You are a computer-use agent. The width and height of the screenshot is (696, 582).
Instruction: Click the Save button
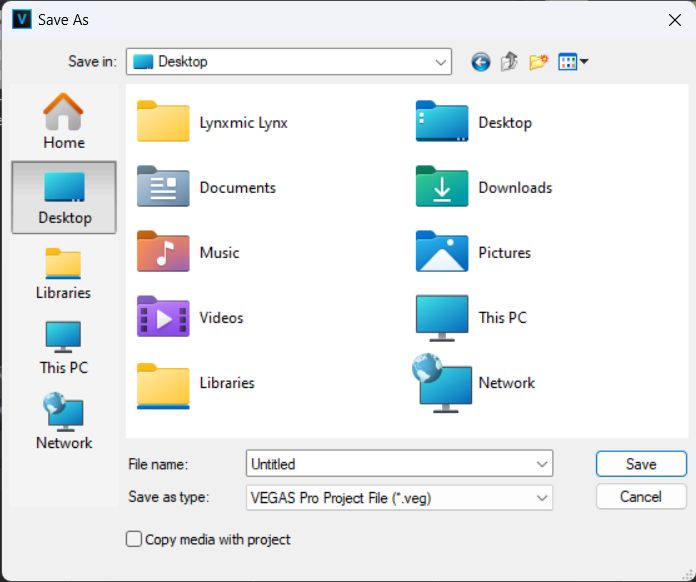coord(641,464)
